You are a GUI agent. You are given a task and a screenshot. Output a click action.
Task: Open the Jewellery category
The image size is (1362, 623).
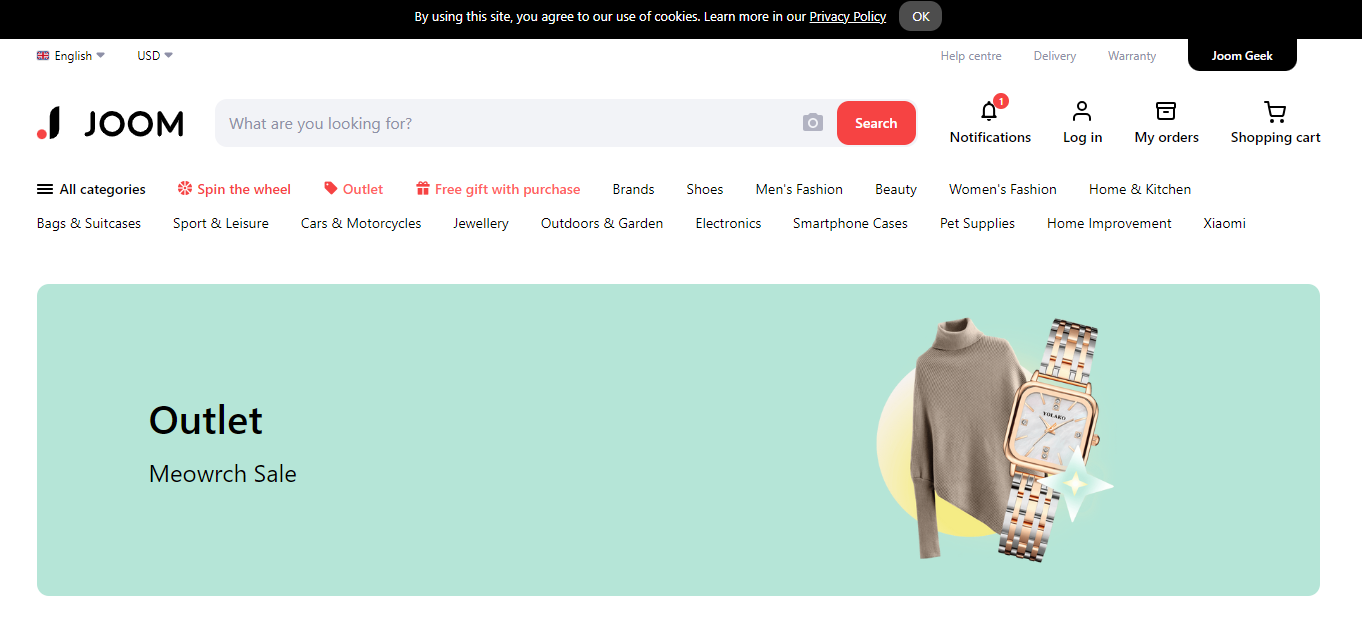click(x=481, y=223)
